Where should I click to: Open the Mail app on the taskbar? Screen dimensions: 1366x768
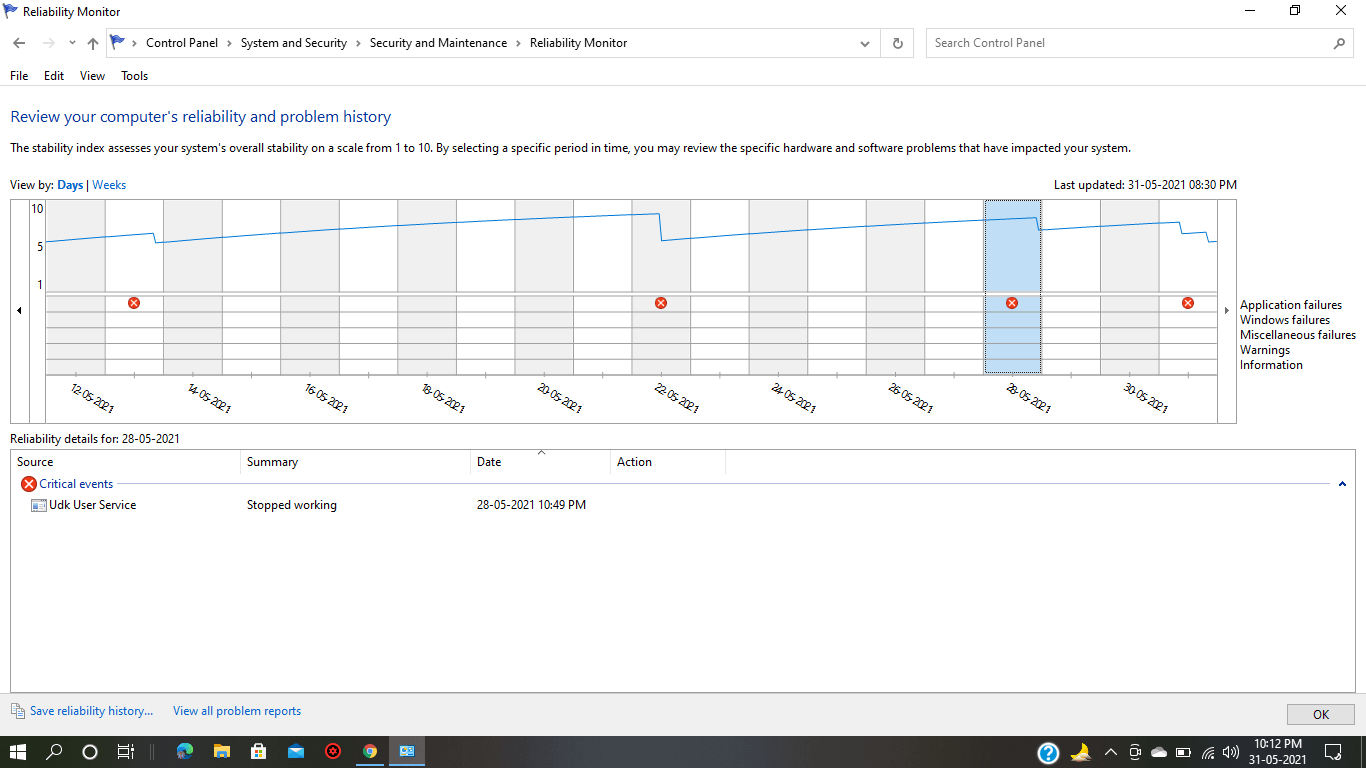(x=296, y=751)
